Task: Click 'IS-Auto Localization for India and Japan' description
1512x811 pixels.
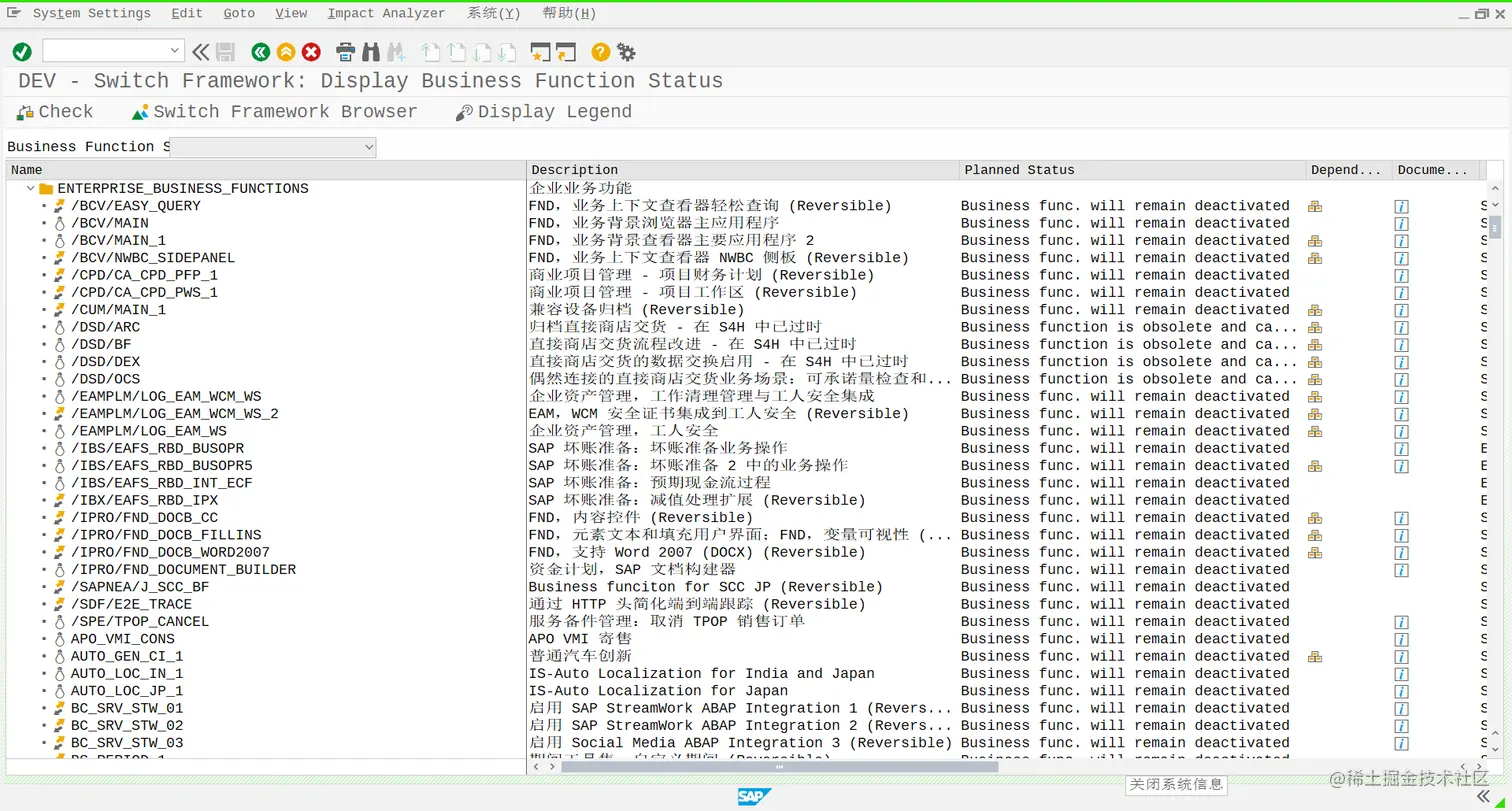Action: (701, 674)
